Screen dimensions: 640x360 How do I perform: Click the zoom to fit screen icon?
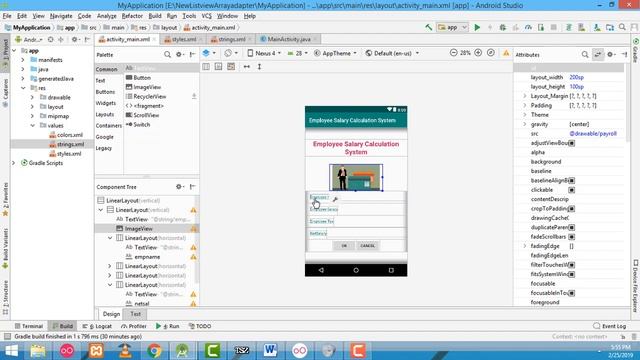491,53
